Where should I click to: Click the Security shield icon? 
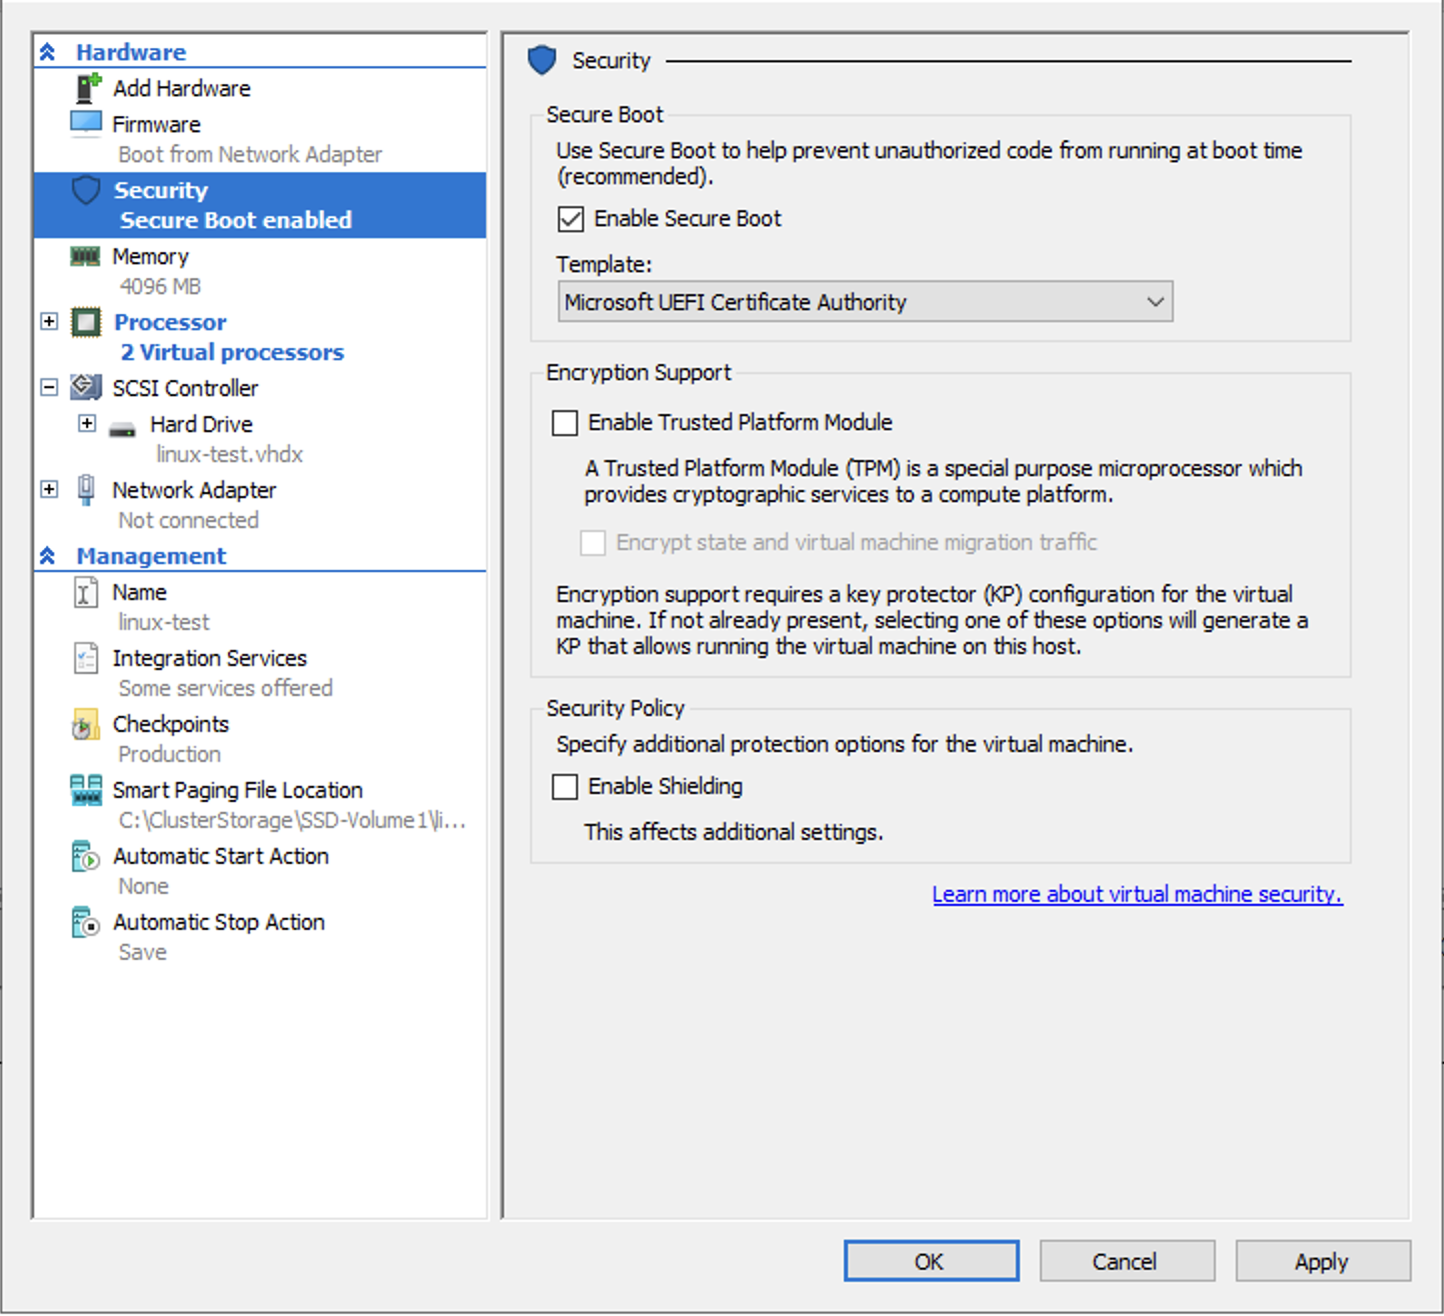85,190
